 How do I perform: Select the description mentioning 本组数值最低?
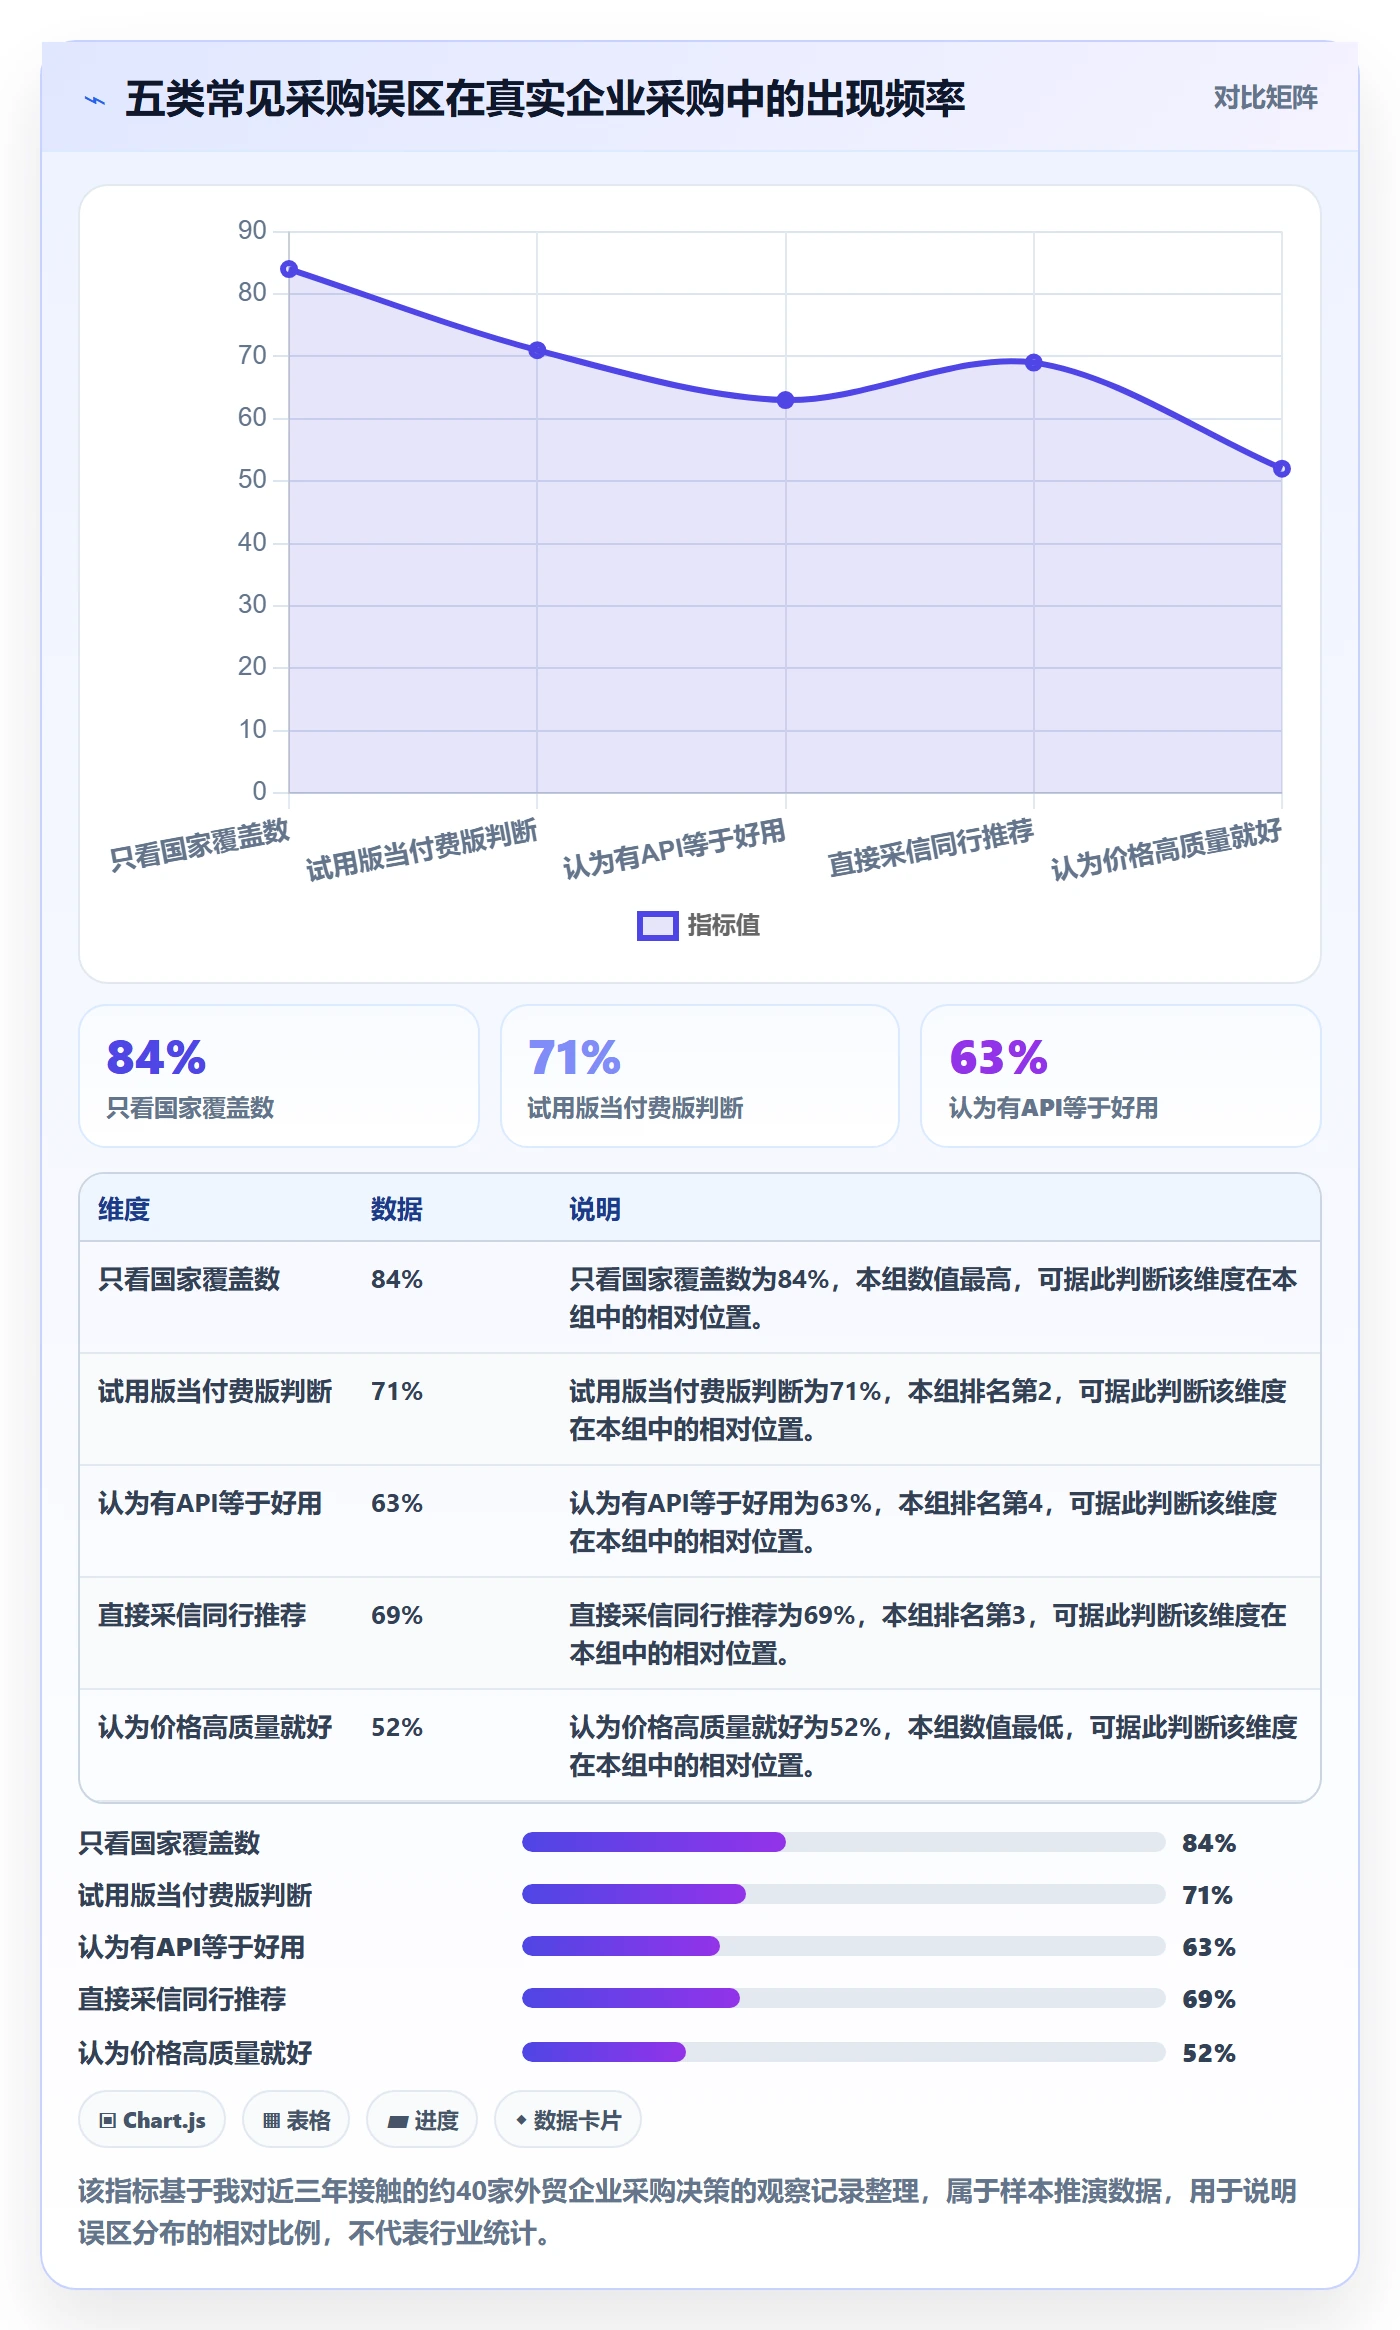pyautogui.click(x=933, y=1746)
